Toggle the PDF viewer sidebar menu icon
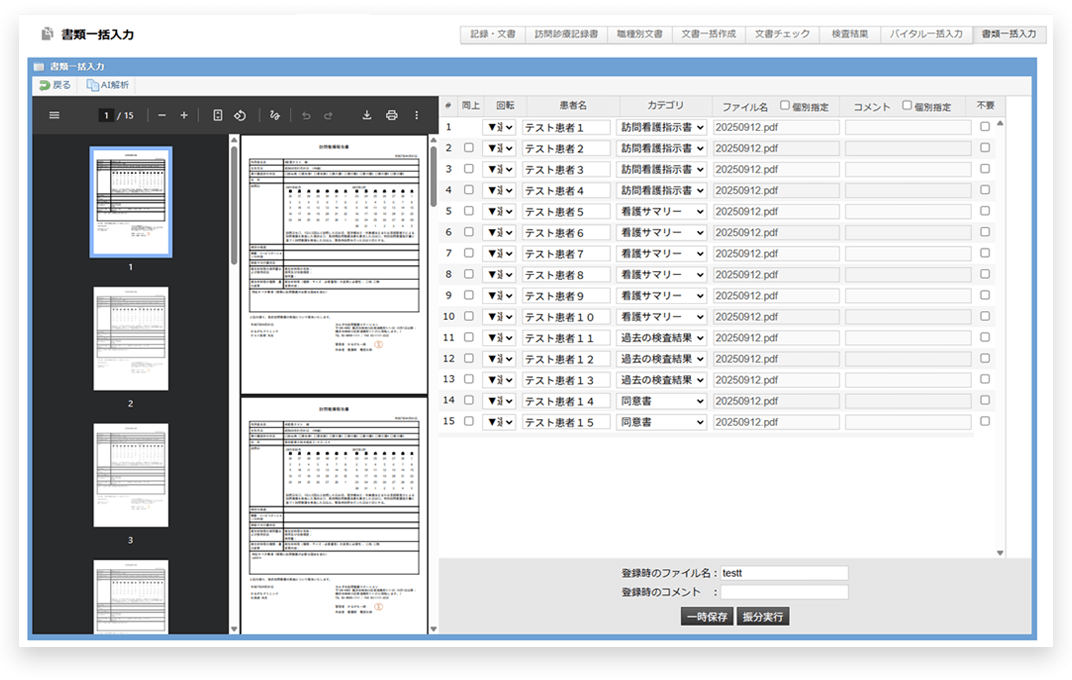Screen dimensions: 1072x680 pos(54,116)
